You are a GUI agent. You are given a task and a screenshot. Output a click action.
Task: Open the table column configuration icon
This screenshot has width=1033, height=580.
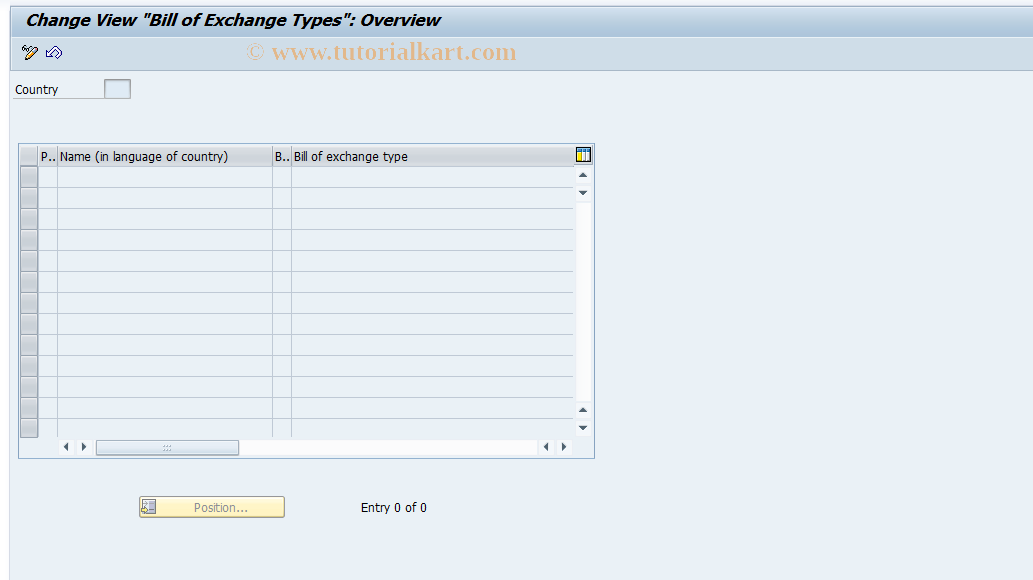(x=583, y=155)
